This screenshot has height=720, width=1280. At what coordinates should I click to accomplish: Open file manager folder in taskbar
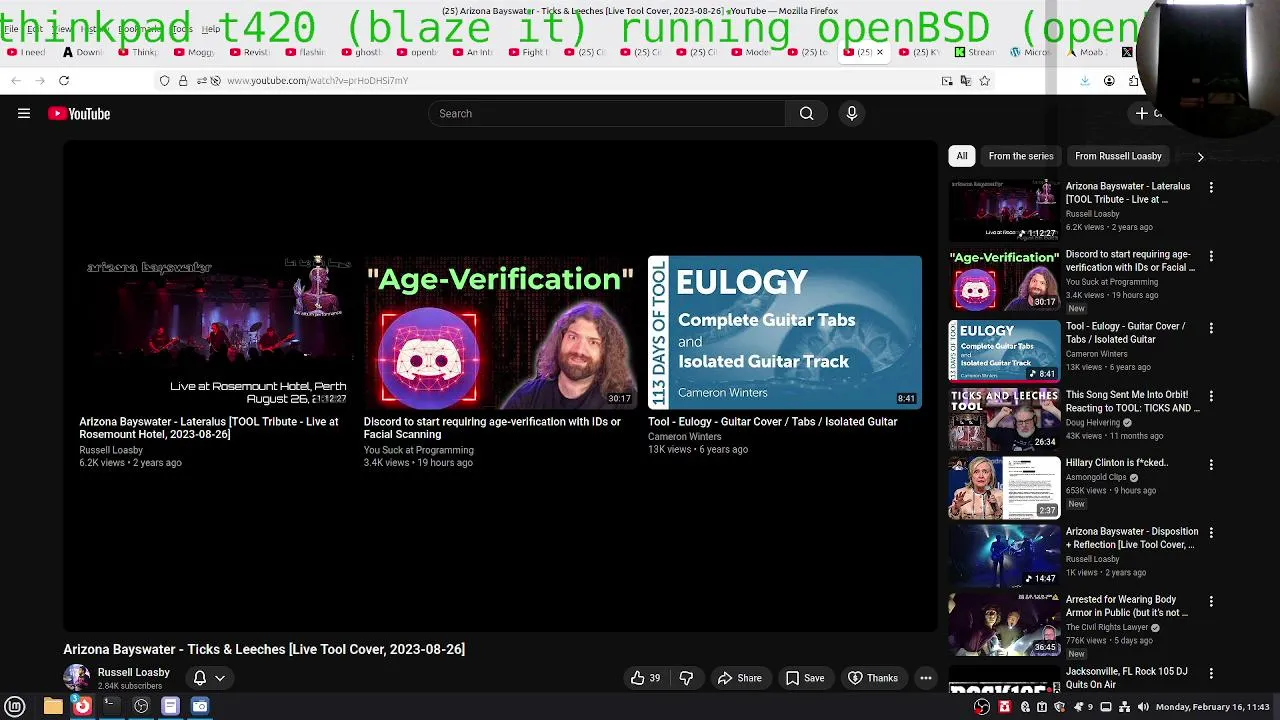coord(53,706)
